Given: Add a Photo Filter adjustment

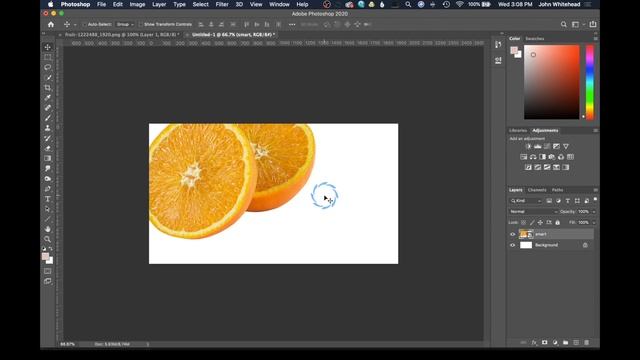Looking at the screenshot, I should (552, 157).
